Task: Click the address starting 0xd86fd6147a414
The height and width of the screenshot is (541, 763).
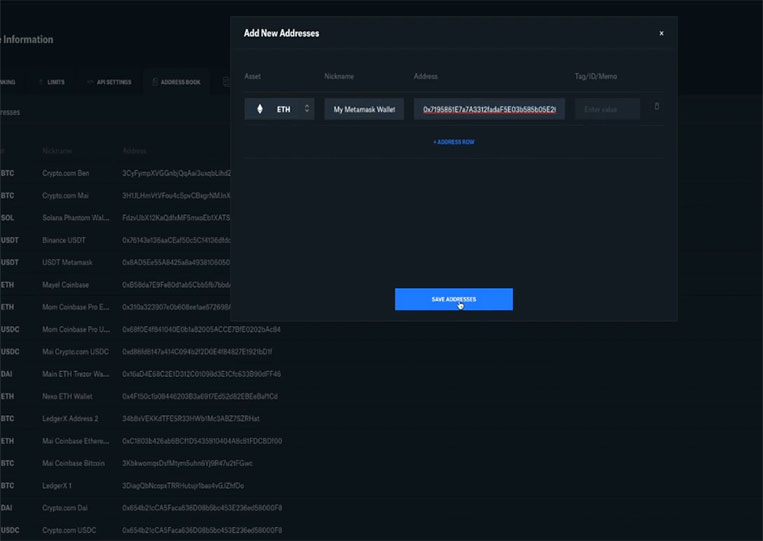Action: pyautogui.click(x=197, y=352)
